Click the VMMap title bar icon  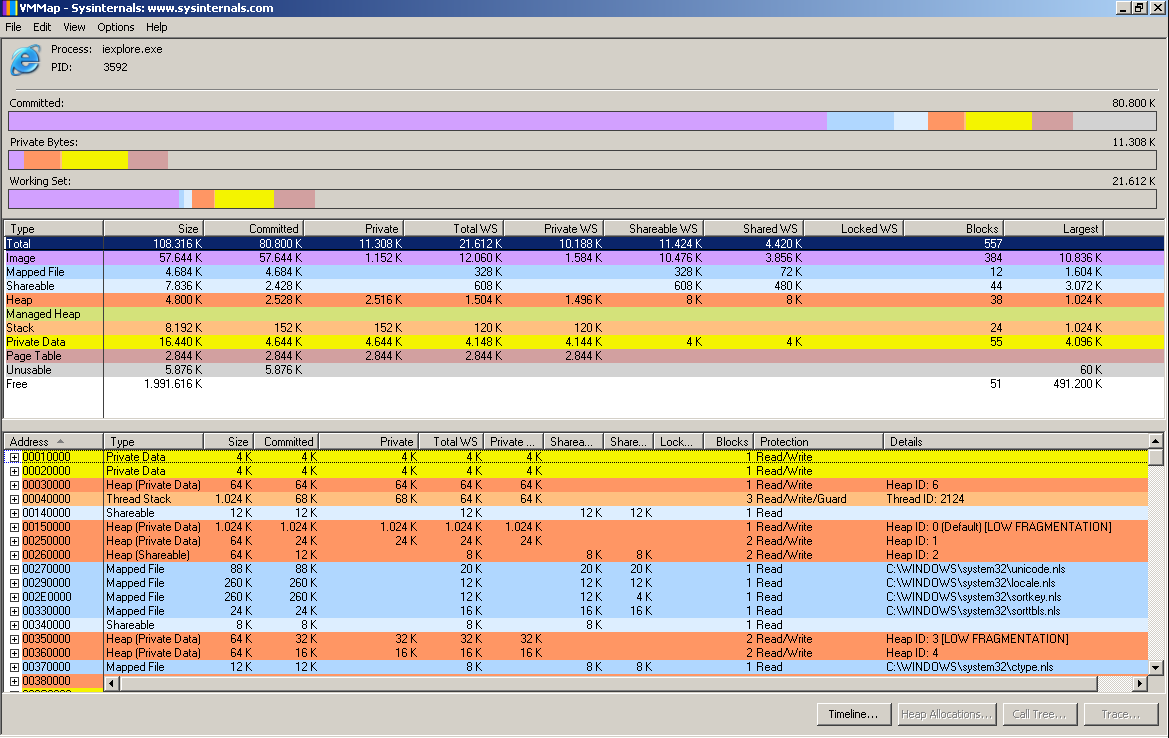(x=9, y=8)
